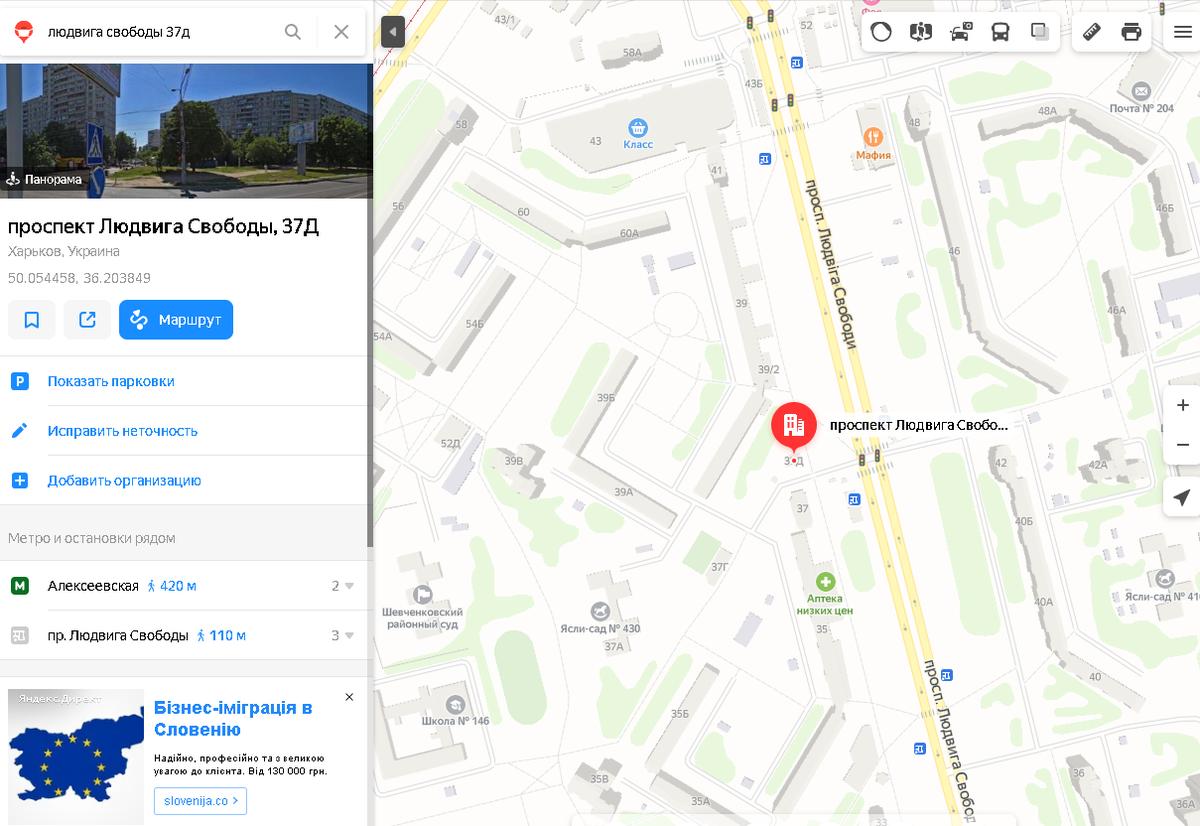Save address with bookmark icon
Image resolution: width=1200 pixels, height=826 pixels.
click(32, 320)
